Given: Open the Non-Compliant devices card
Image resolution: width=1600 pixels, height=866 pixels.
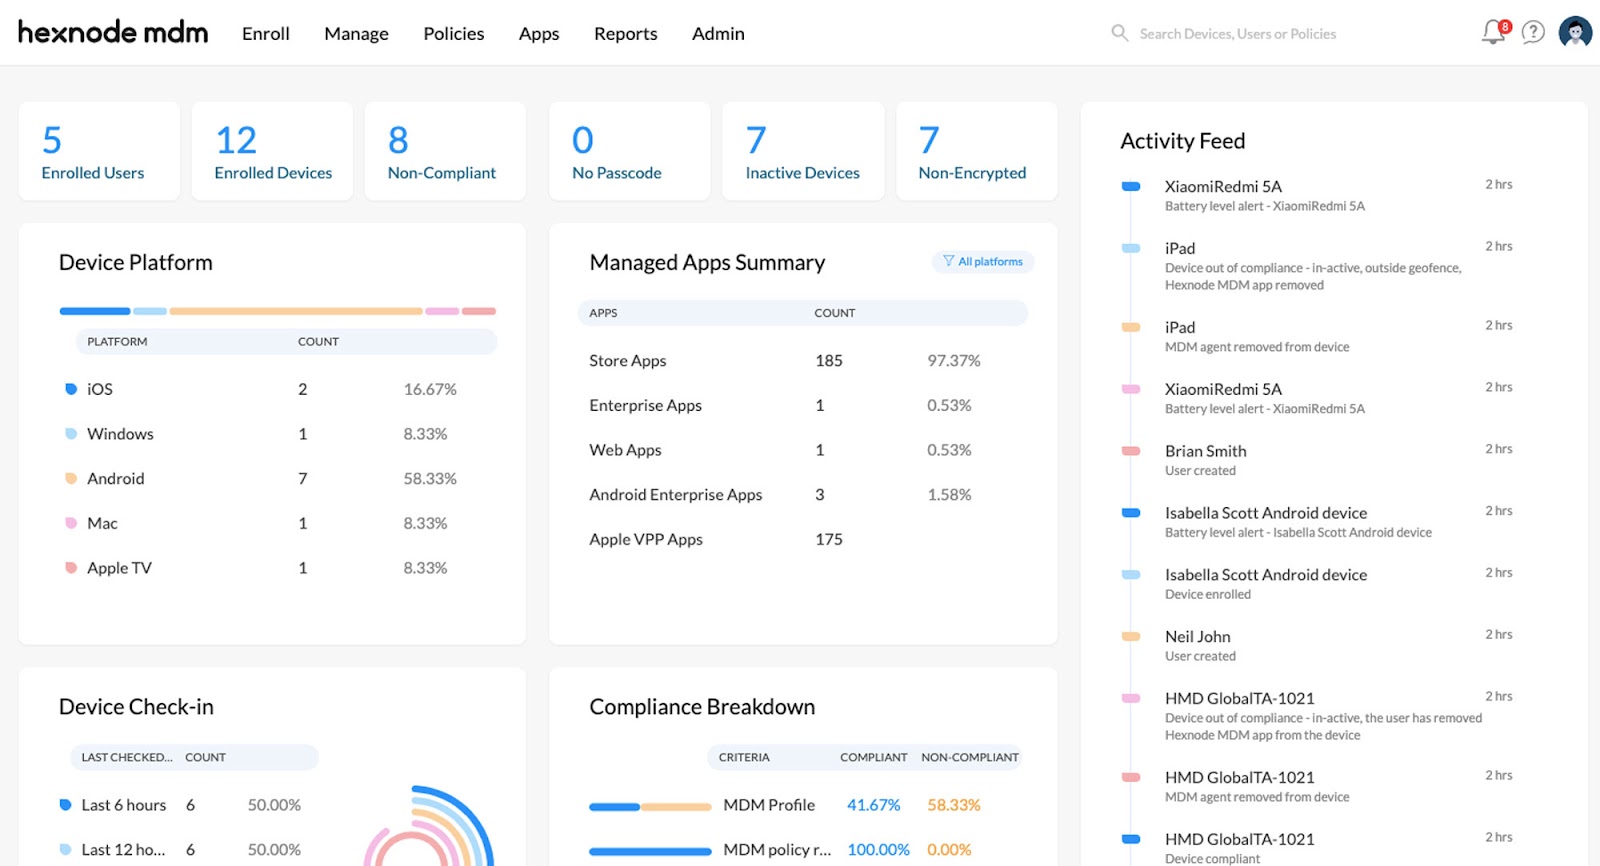Looking at the screenshot, I should tap(444, 152).
